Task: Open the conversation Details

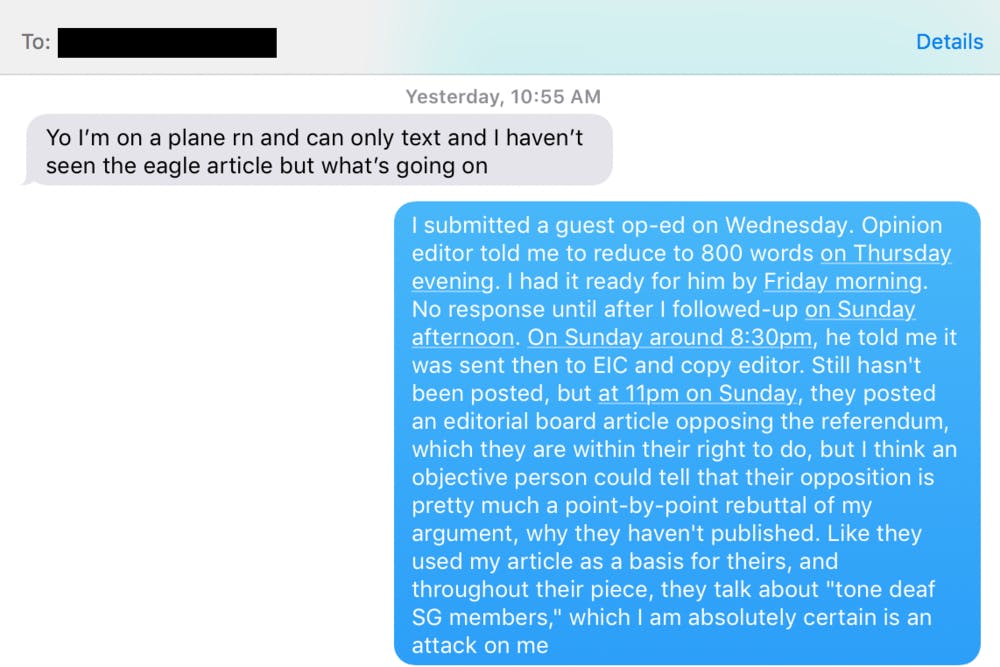Action: coord(949,42)
